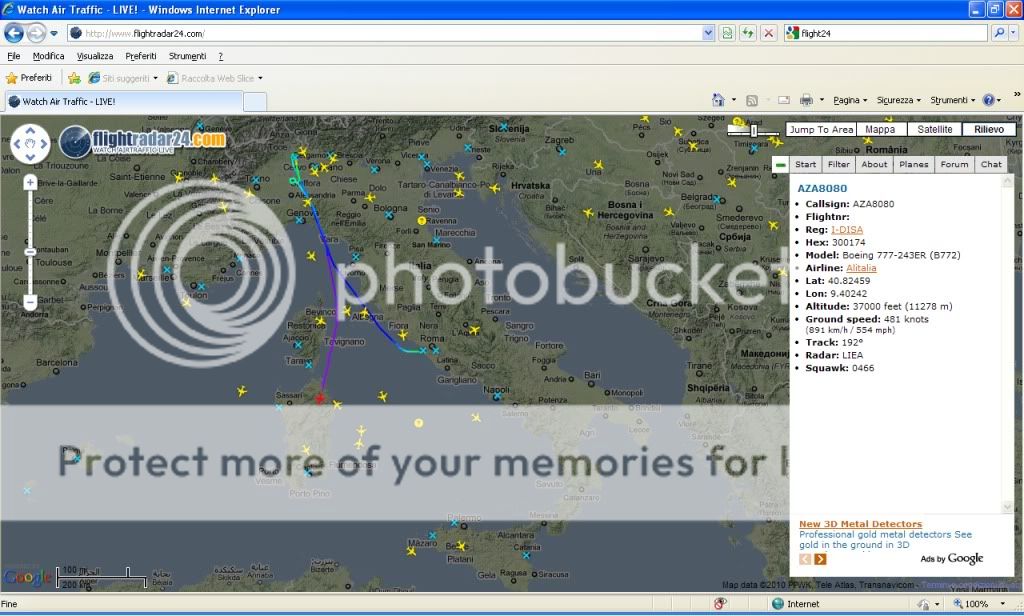Click the read mail icon
The width and height of the screenshot is (1024, 616).
tap(784, 100)
